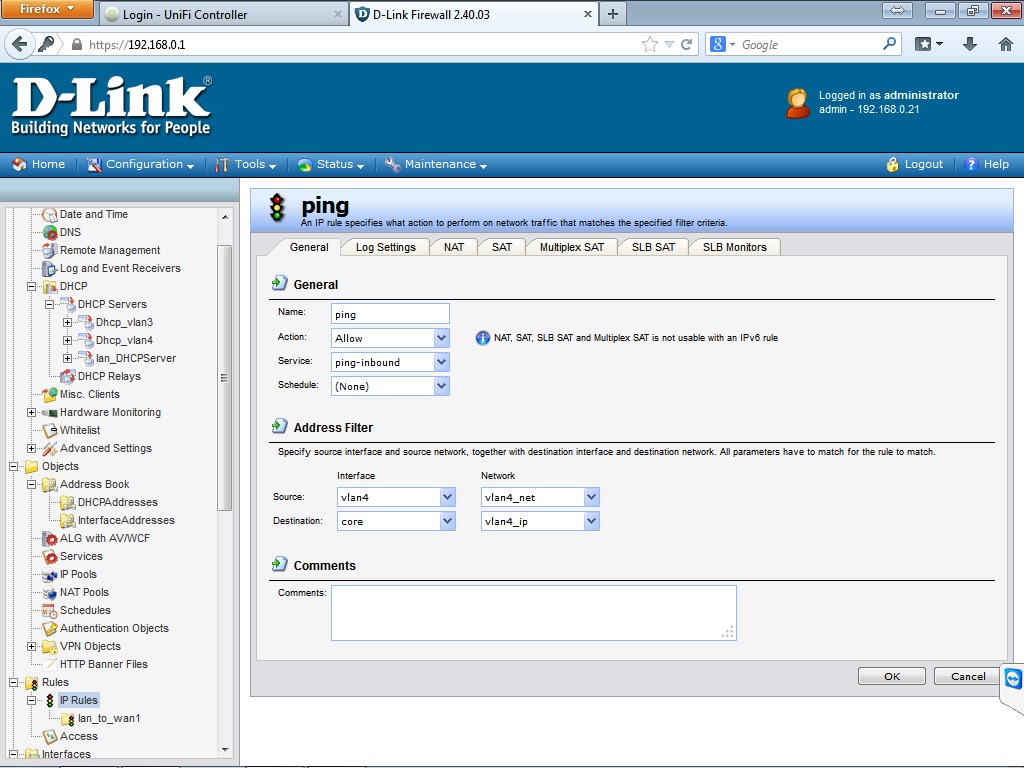
Task: Open the Google search engine selector icon
Action: click(x=722, y=44)
